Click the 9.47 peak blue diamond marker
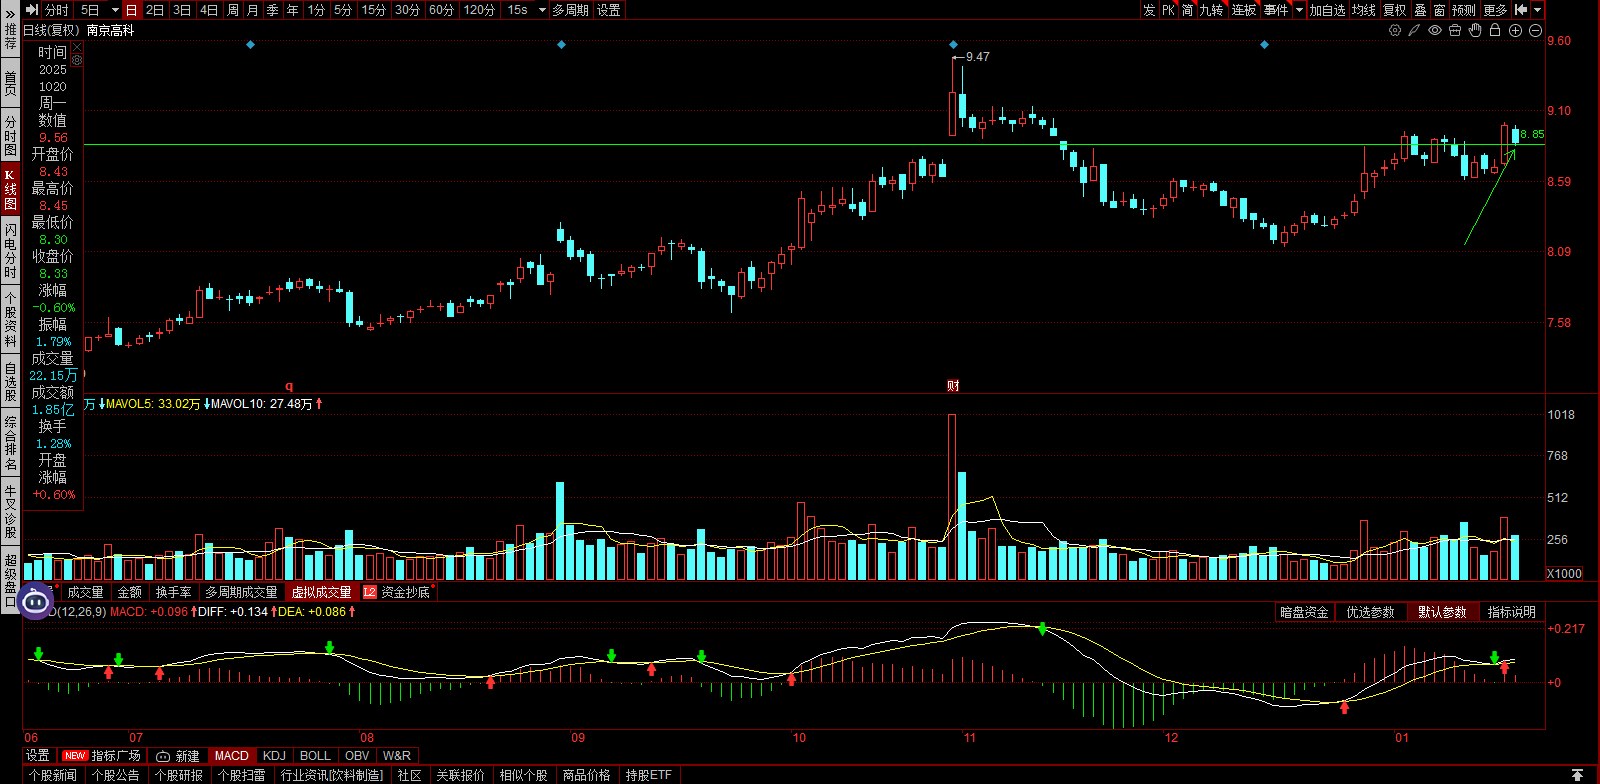Screen dimensions: 1600x784 point(953,45)
